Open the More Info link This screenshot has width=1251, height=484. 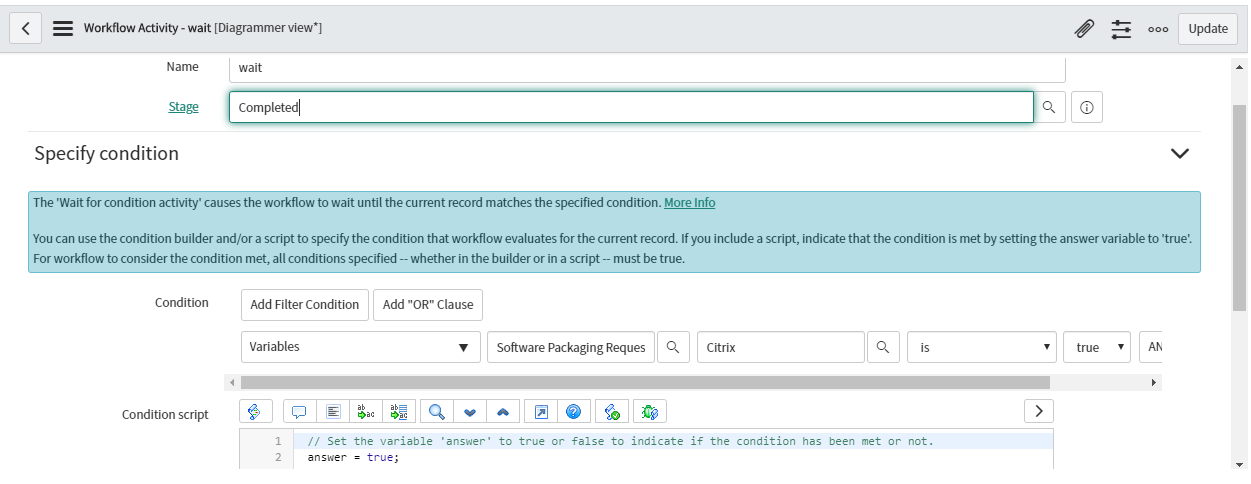point(689,202)
